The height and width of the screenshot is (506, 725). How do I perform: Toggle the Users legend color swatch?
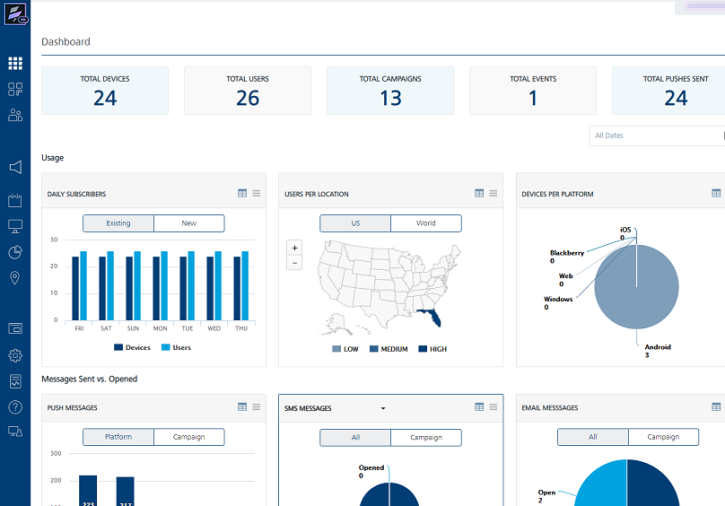[166, 347]
